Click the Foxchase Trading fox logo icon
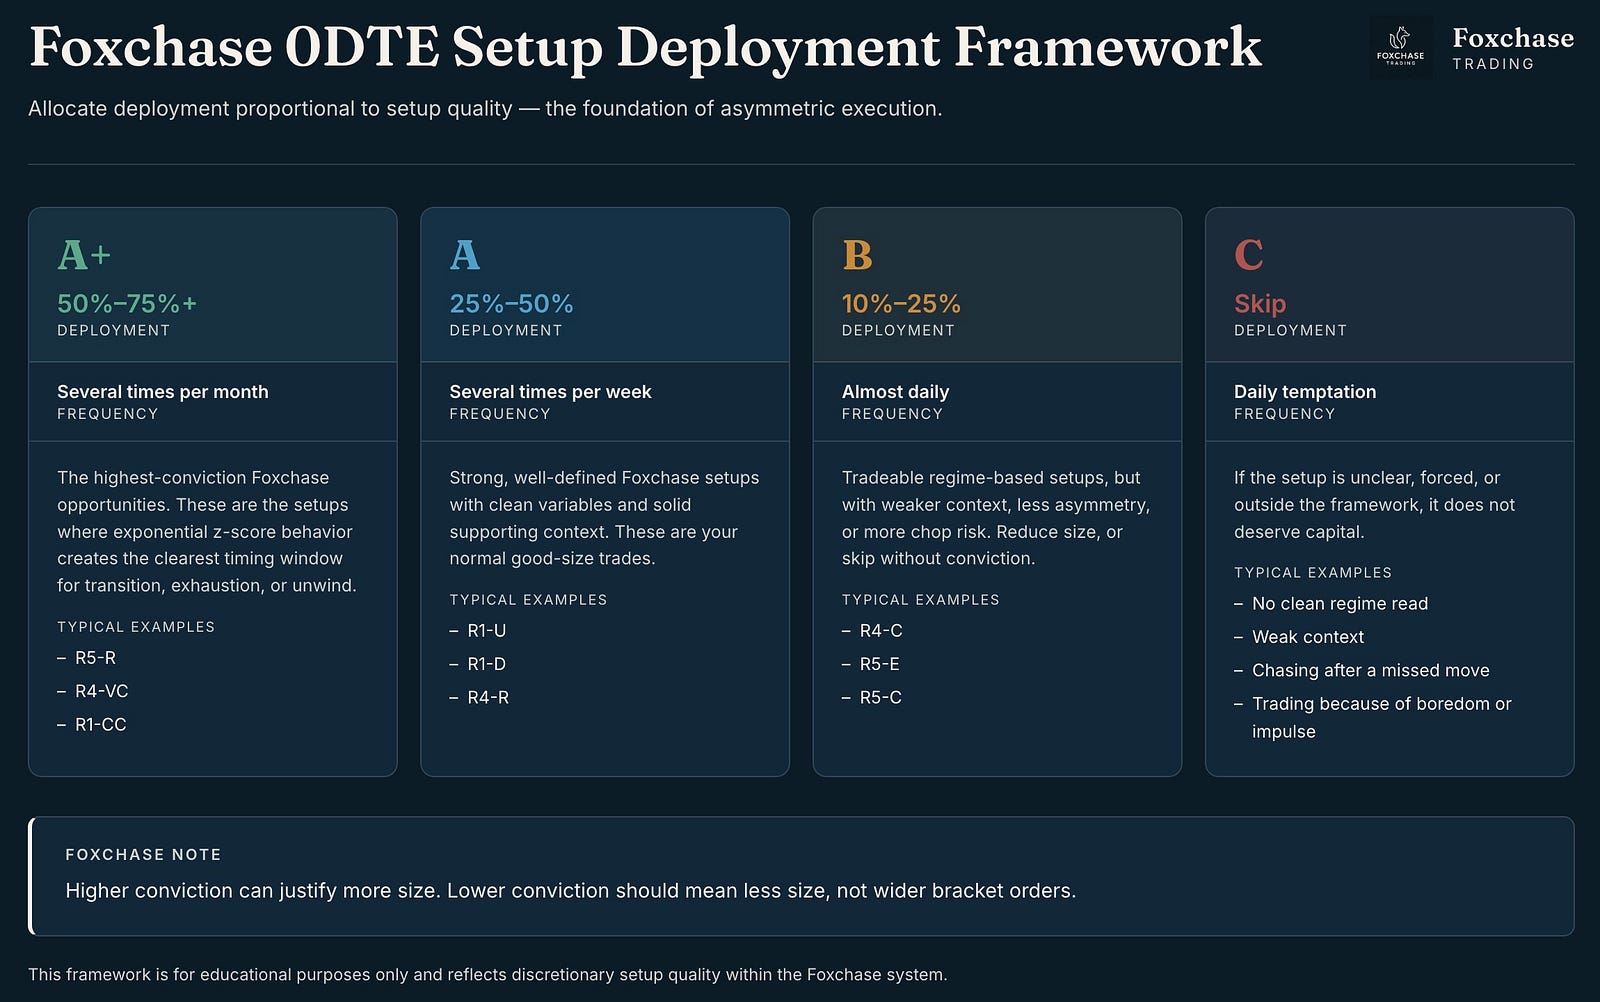 click(1400, 47)
